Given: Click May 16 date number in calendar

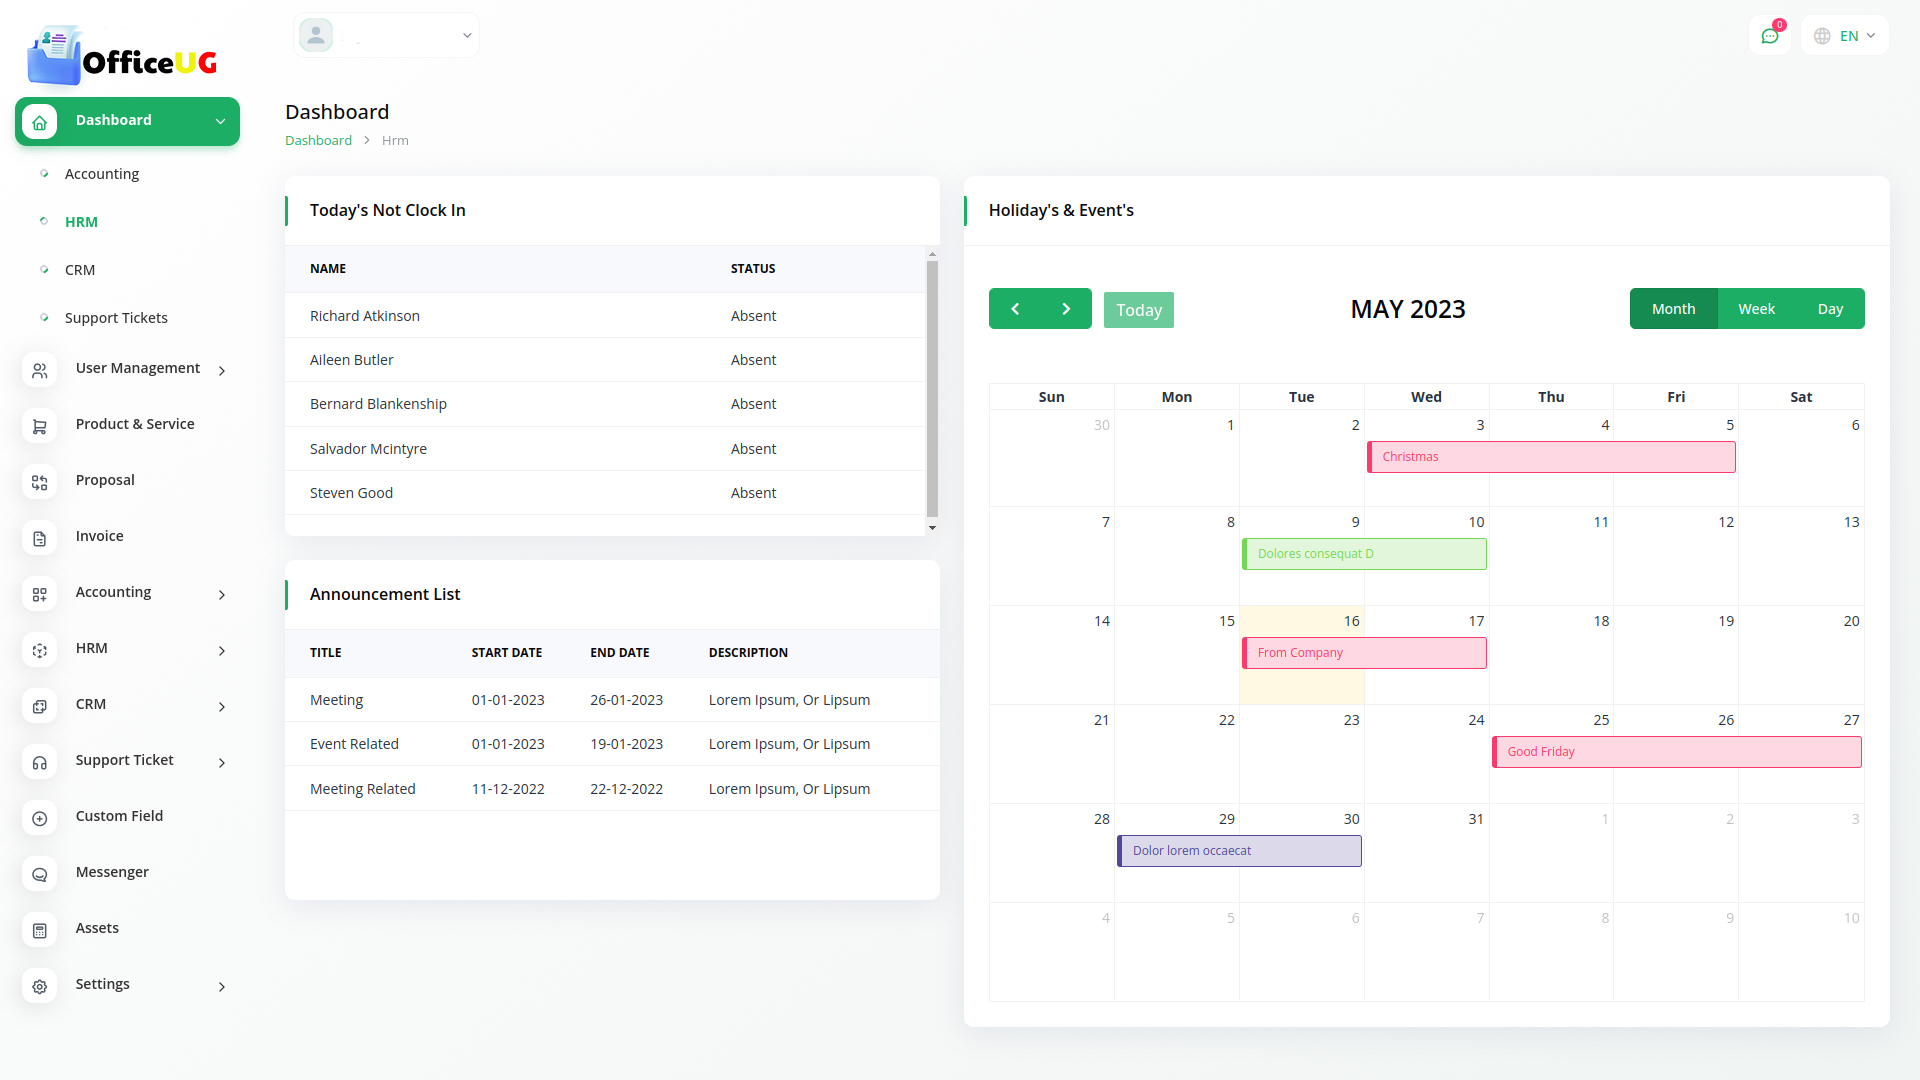Looking at the screenshot, I should pos(1351,621).
